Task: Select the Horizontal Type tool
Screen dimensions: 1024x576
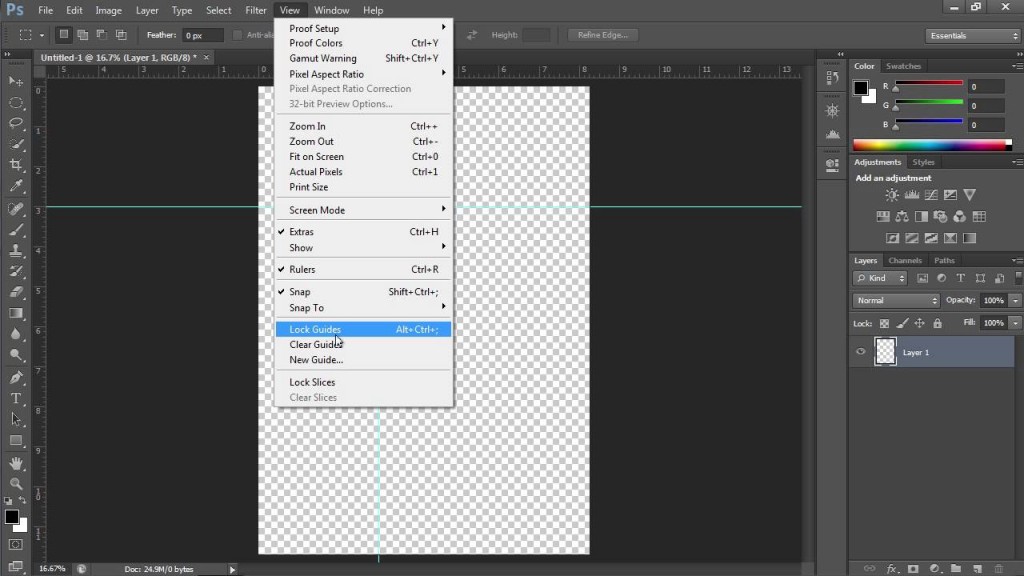Action: (16, 398)
